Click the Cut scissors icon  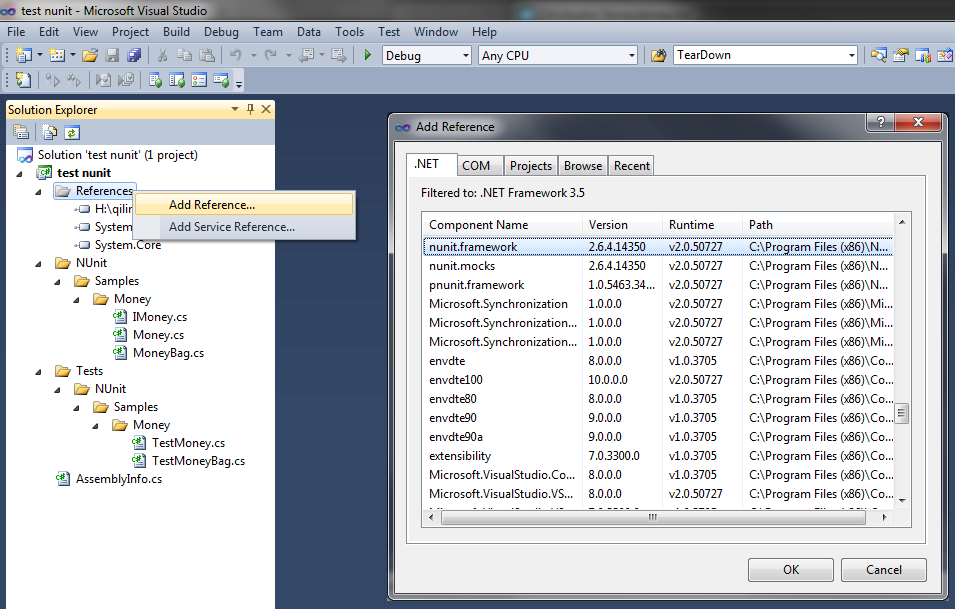coord(162,55)
